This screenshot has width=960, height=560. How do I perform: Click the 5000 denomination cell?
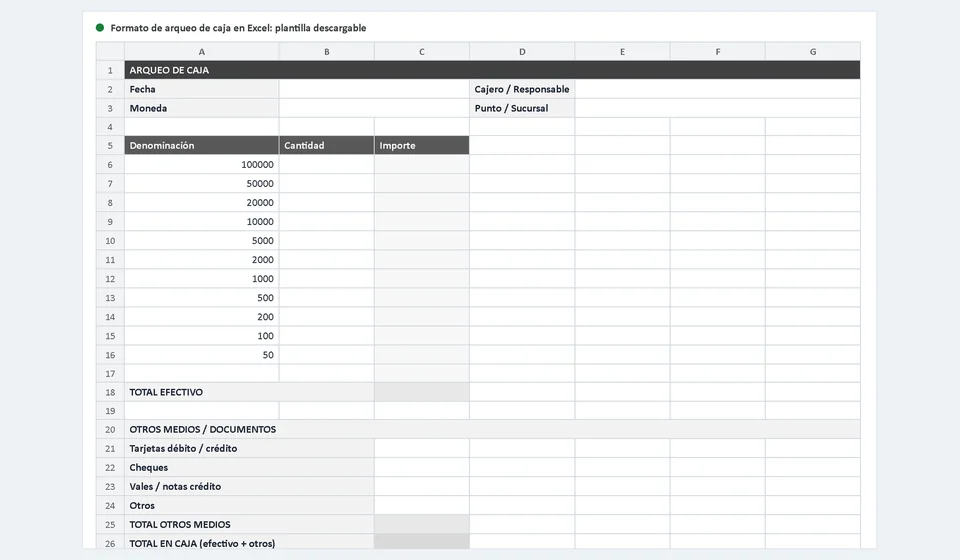[x=201, y=241]
